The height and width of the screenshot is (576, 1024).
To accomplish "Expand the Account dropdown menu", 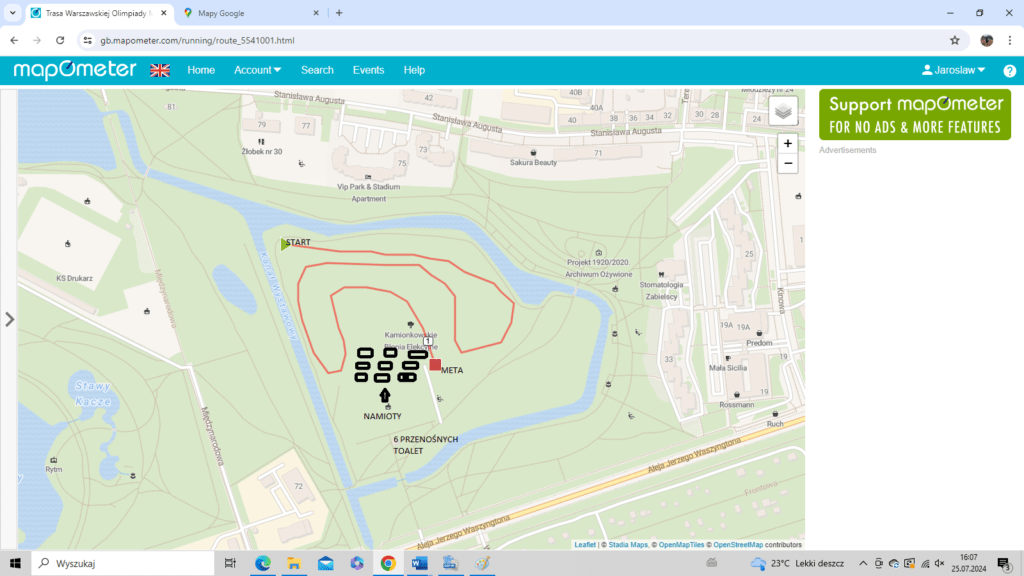I will [x=257, y=70].
